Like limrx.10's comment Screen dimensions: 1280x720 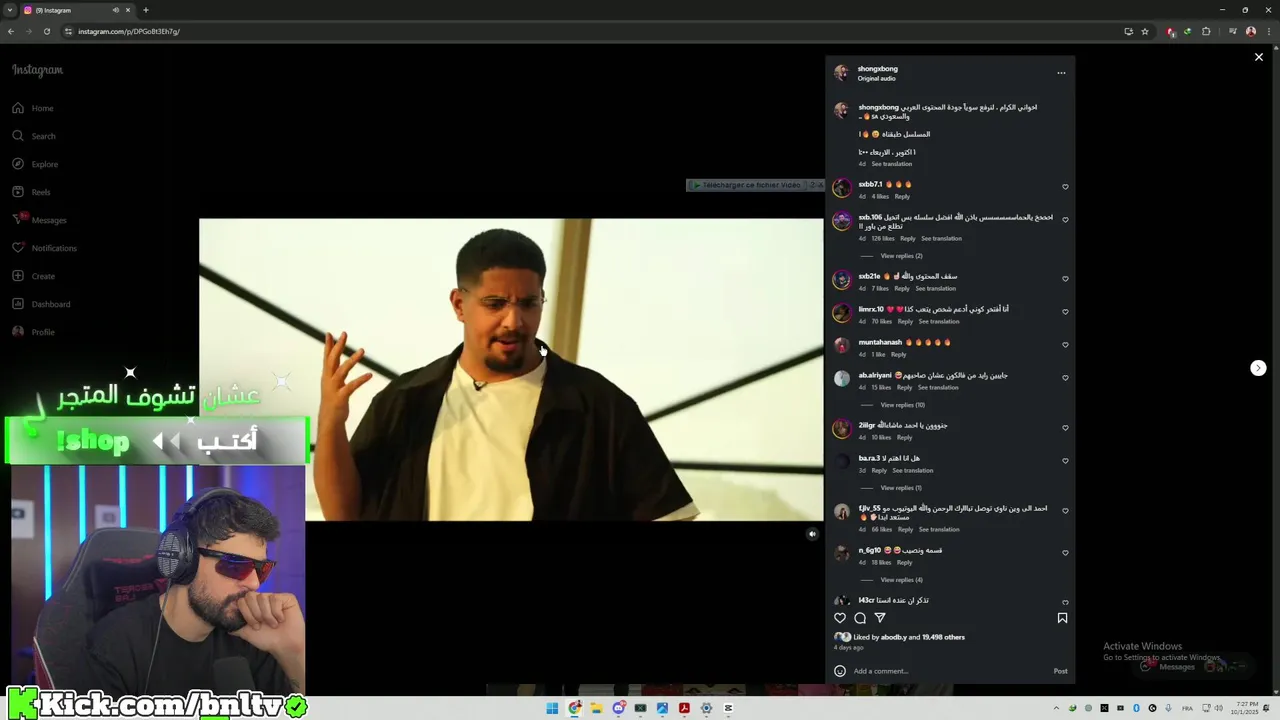(x=1065, y=312)
